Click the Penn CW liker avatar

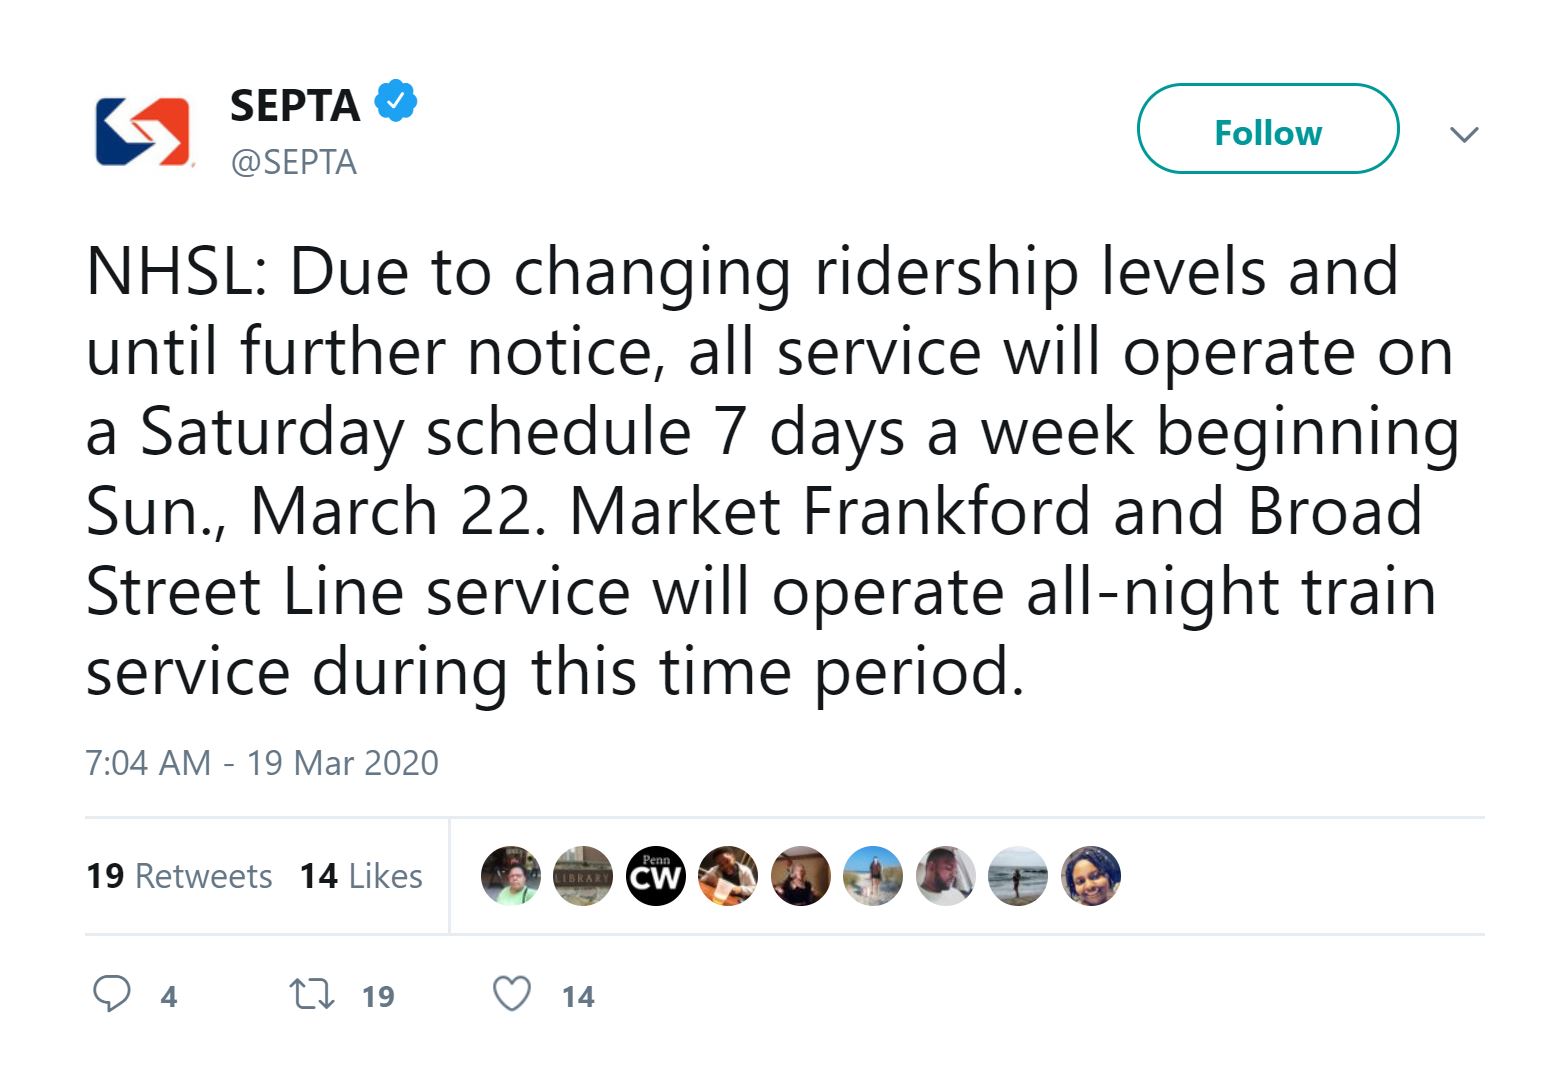(655, 876)
